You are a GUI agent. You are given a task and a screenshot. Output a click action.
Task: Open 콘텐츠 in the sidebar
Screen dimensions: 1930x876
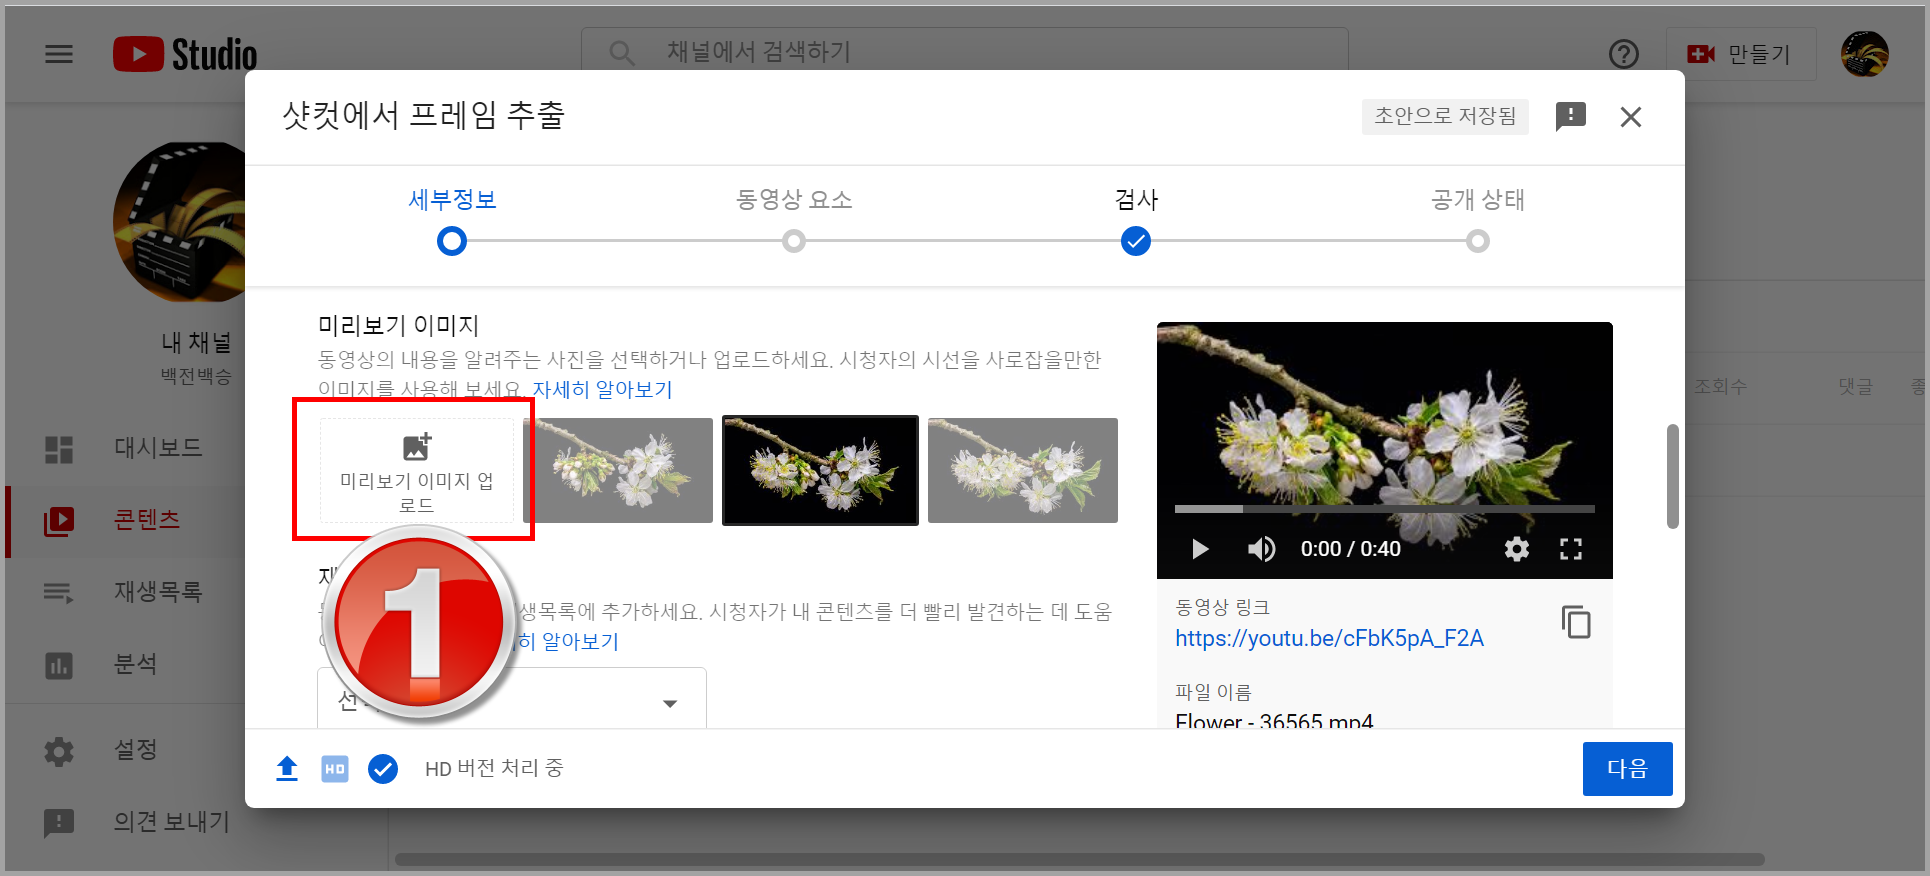[147, 520]
